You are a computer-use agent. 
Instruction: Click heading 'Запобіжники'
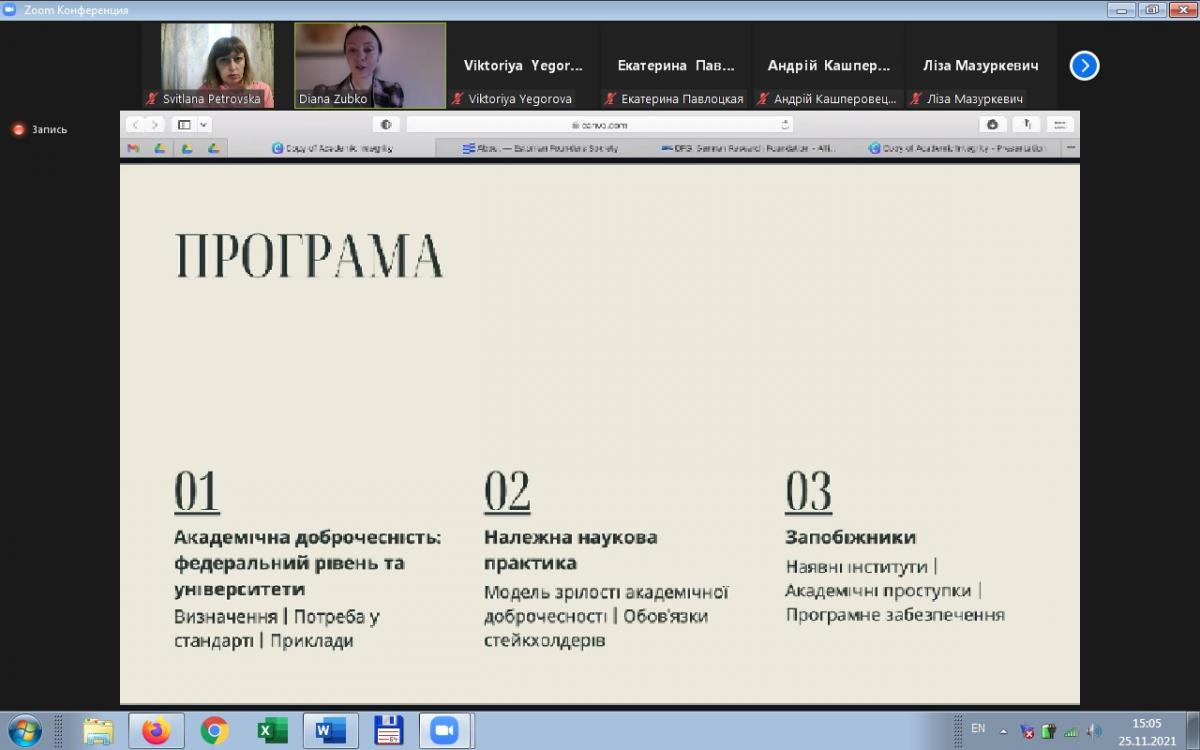(x=851, y=538)
